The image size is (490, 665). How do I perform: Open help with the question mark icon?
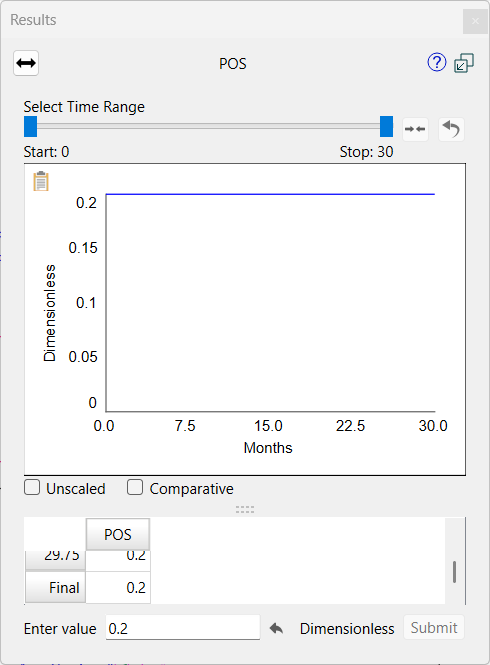pos(437,63)
